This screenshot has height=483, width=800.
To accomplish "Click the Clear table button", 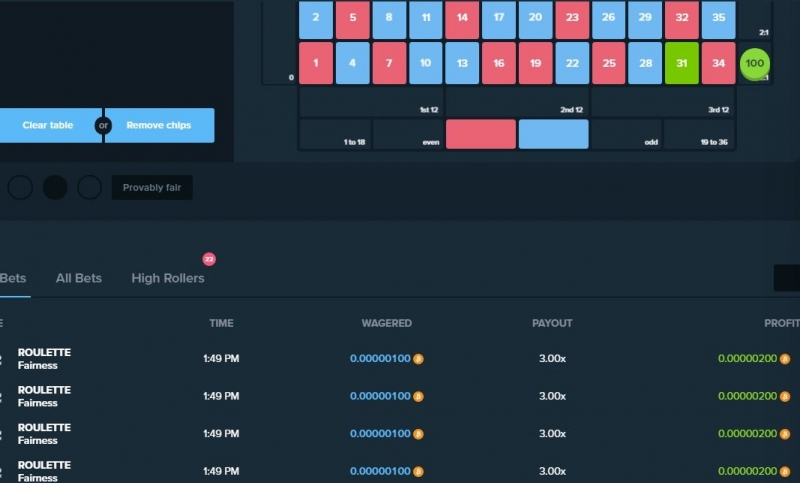I will click(50, 125).
